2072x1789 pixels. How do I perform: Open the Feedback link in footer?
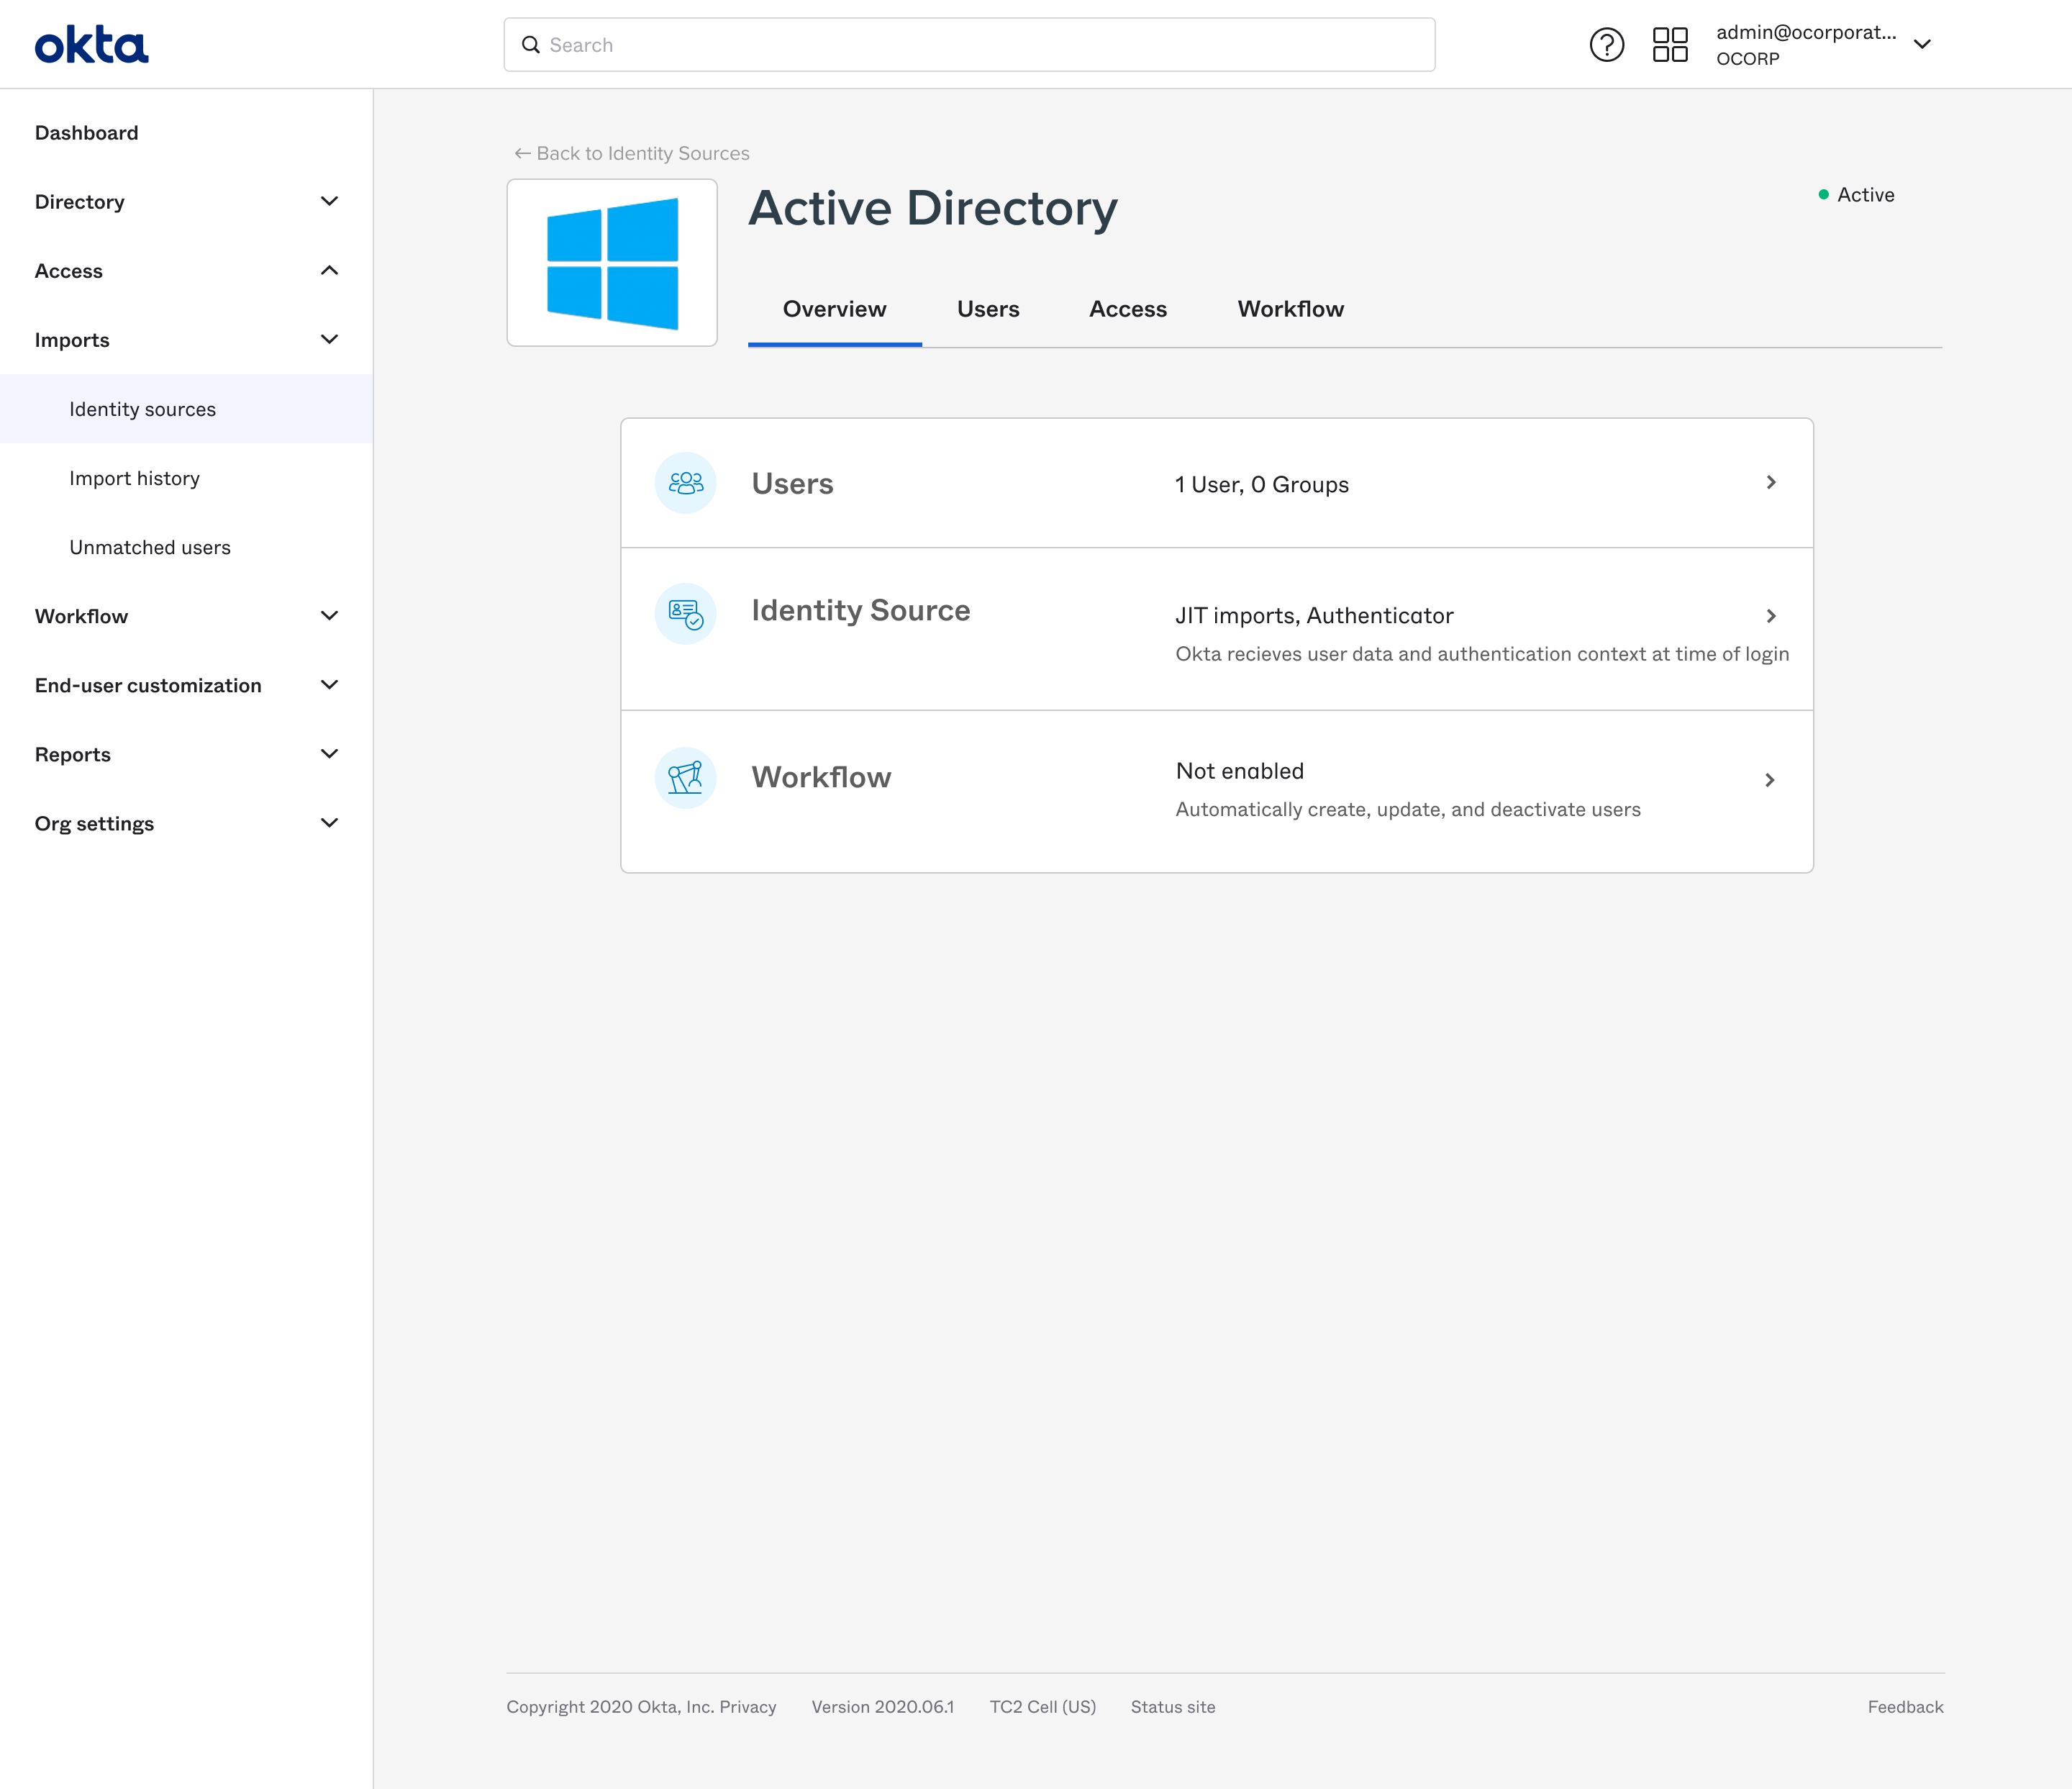[x=1905, y=1707]
